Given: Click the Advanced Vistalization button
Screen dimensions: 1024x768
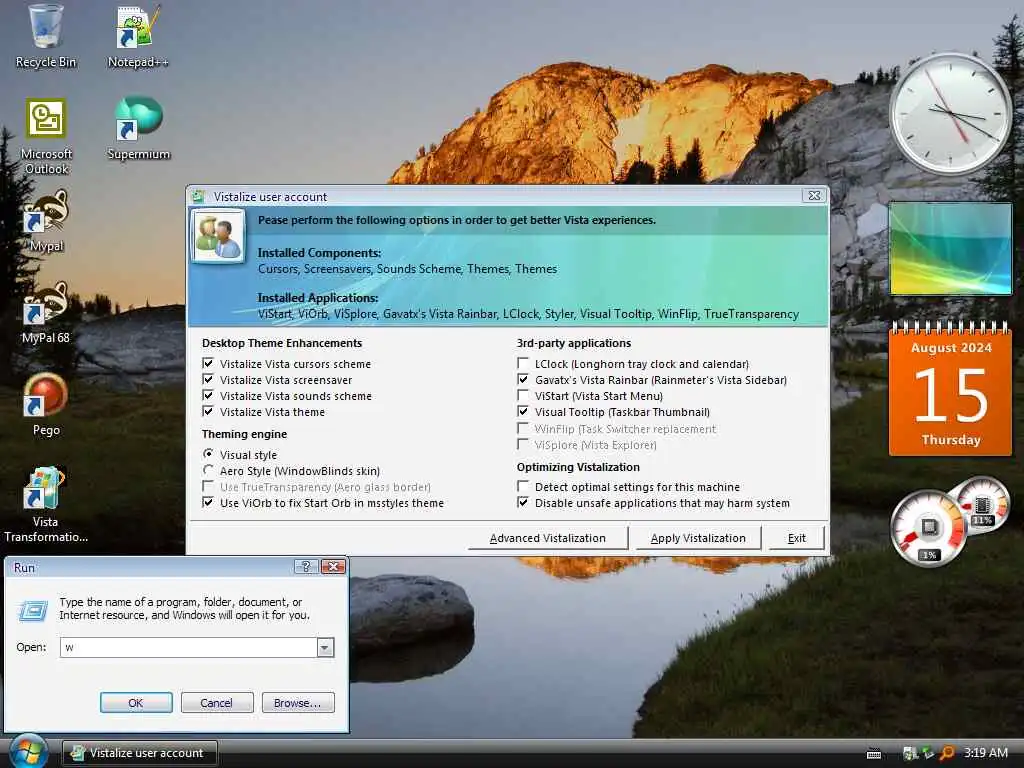Looking at the screenshot, I should point(548,538).
